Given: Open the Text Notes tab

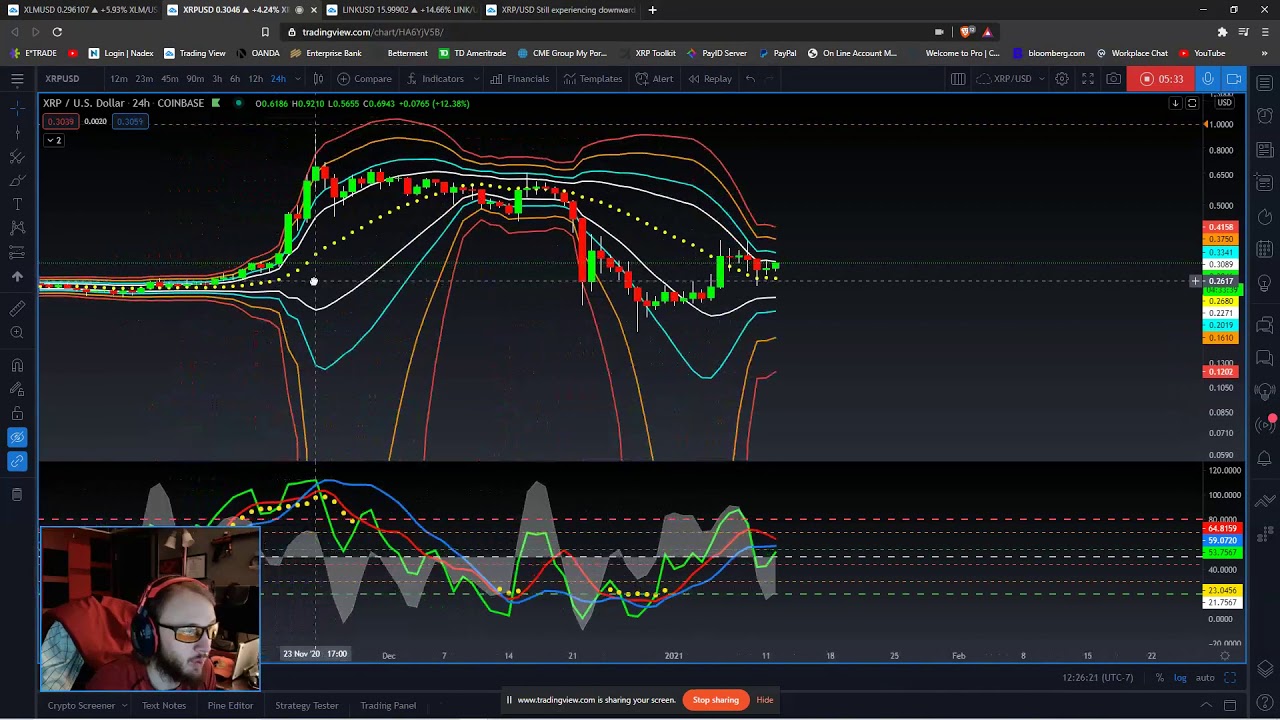Looking at the screenshot, I should 164,705.
